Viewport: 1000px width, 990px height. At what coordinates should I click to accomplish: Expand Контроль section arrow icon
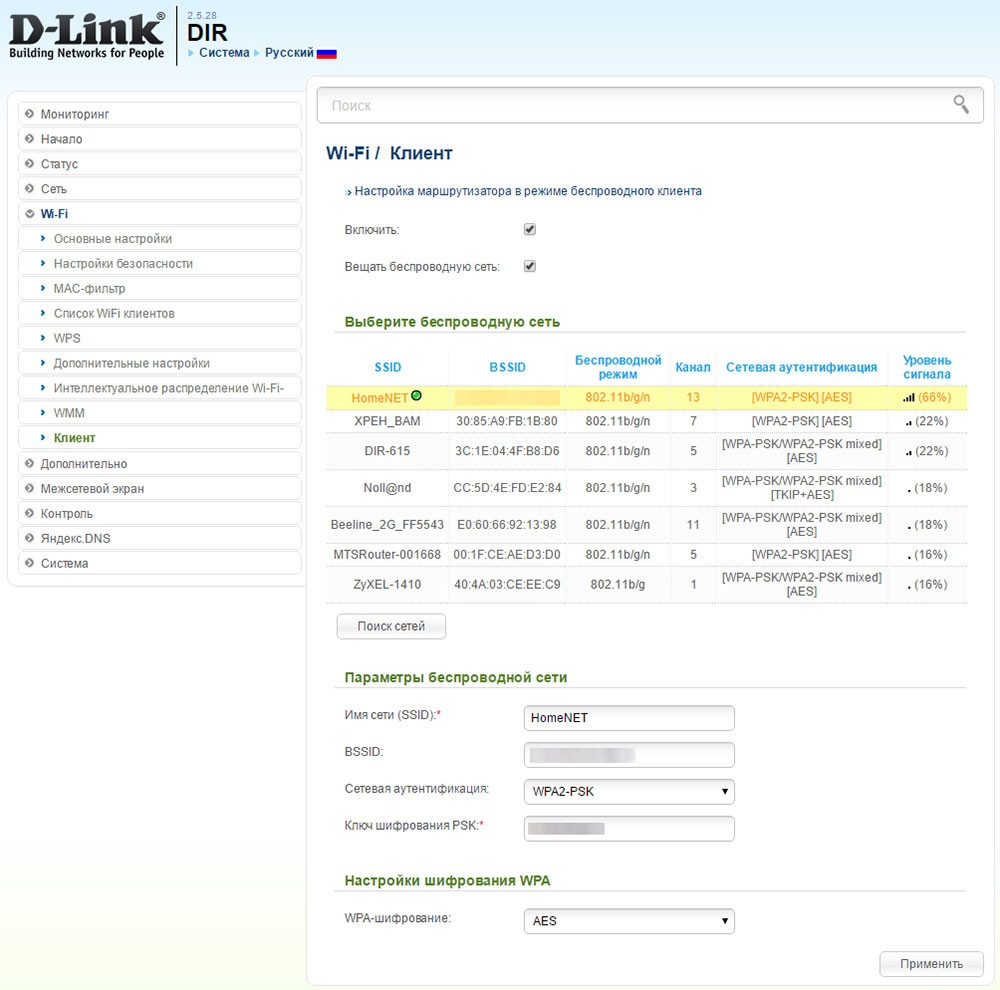(x=29, y=513)
